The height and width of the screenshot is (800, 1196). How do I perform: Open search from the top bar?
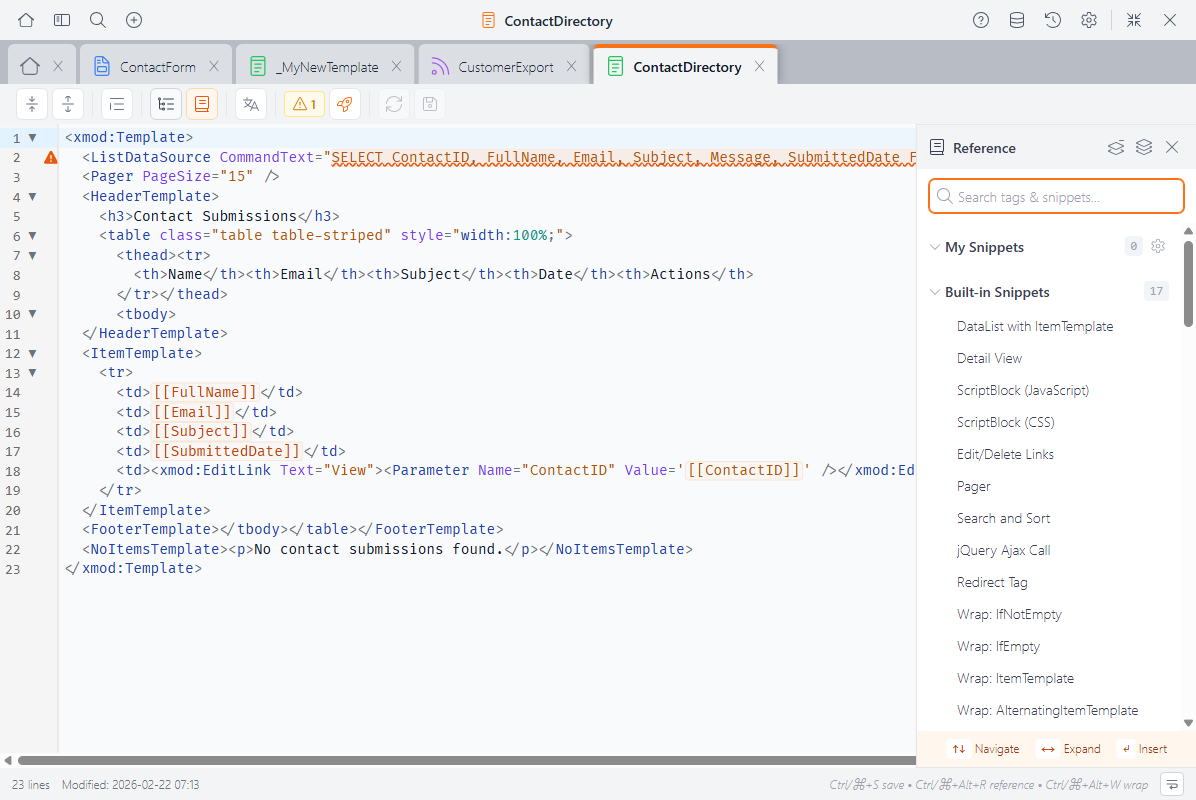(x=98, y=21)
